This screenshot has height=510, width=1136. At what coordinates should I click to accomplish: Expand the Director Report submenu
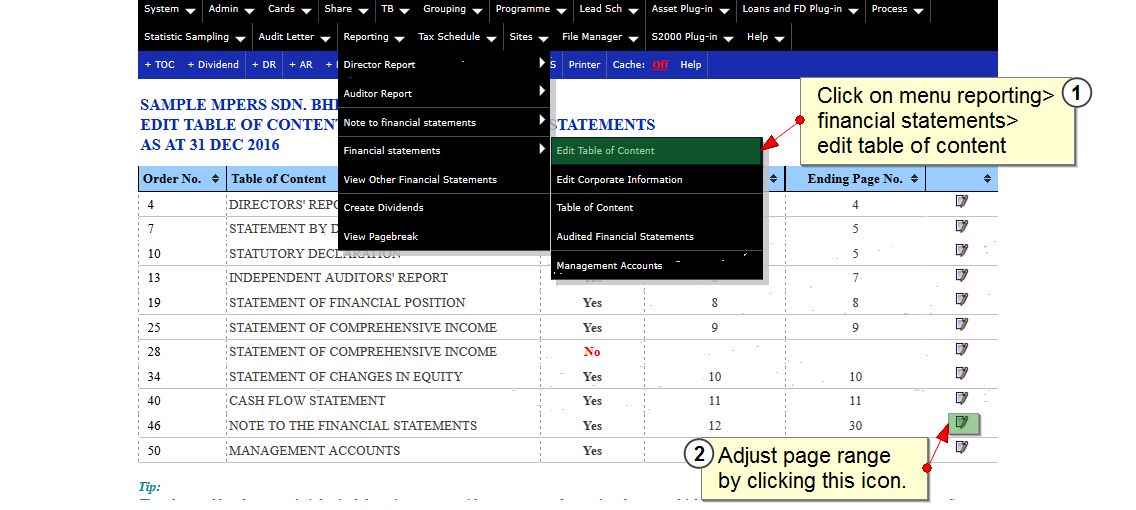point(444,65)
